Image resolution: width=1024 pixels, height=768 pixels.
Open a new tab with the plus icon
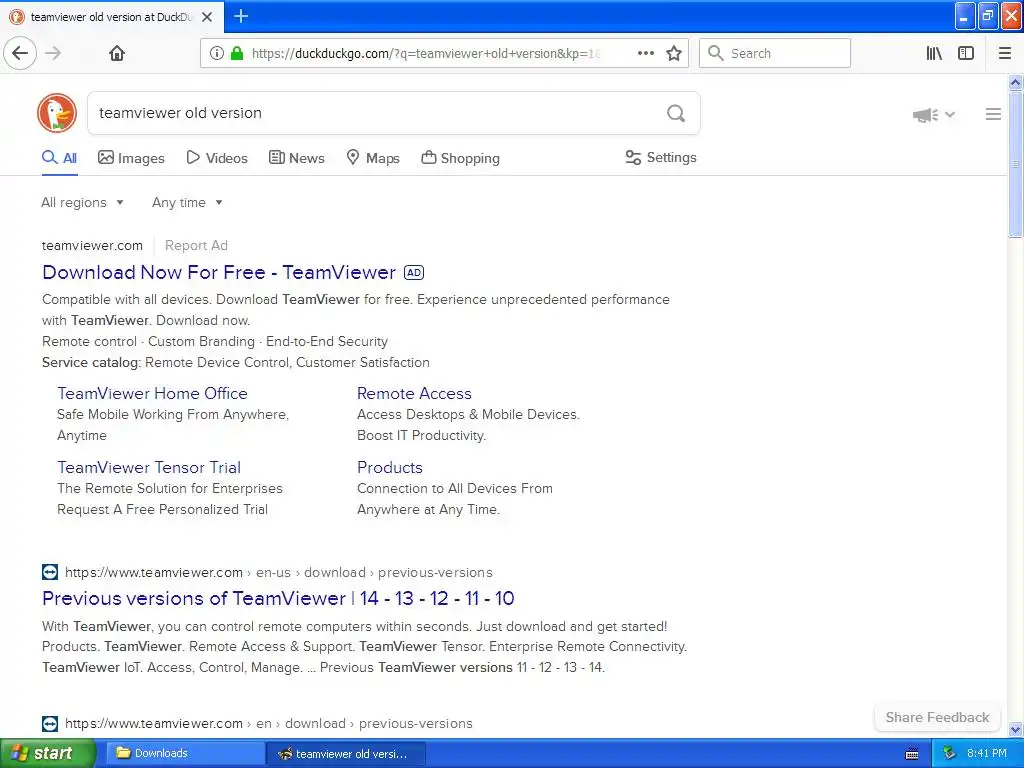(x=241, y=16)
